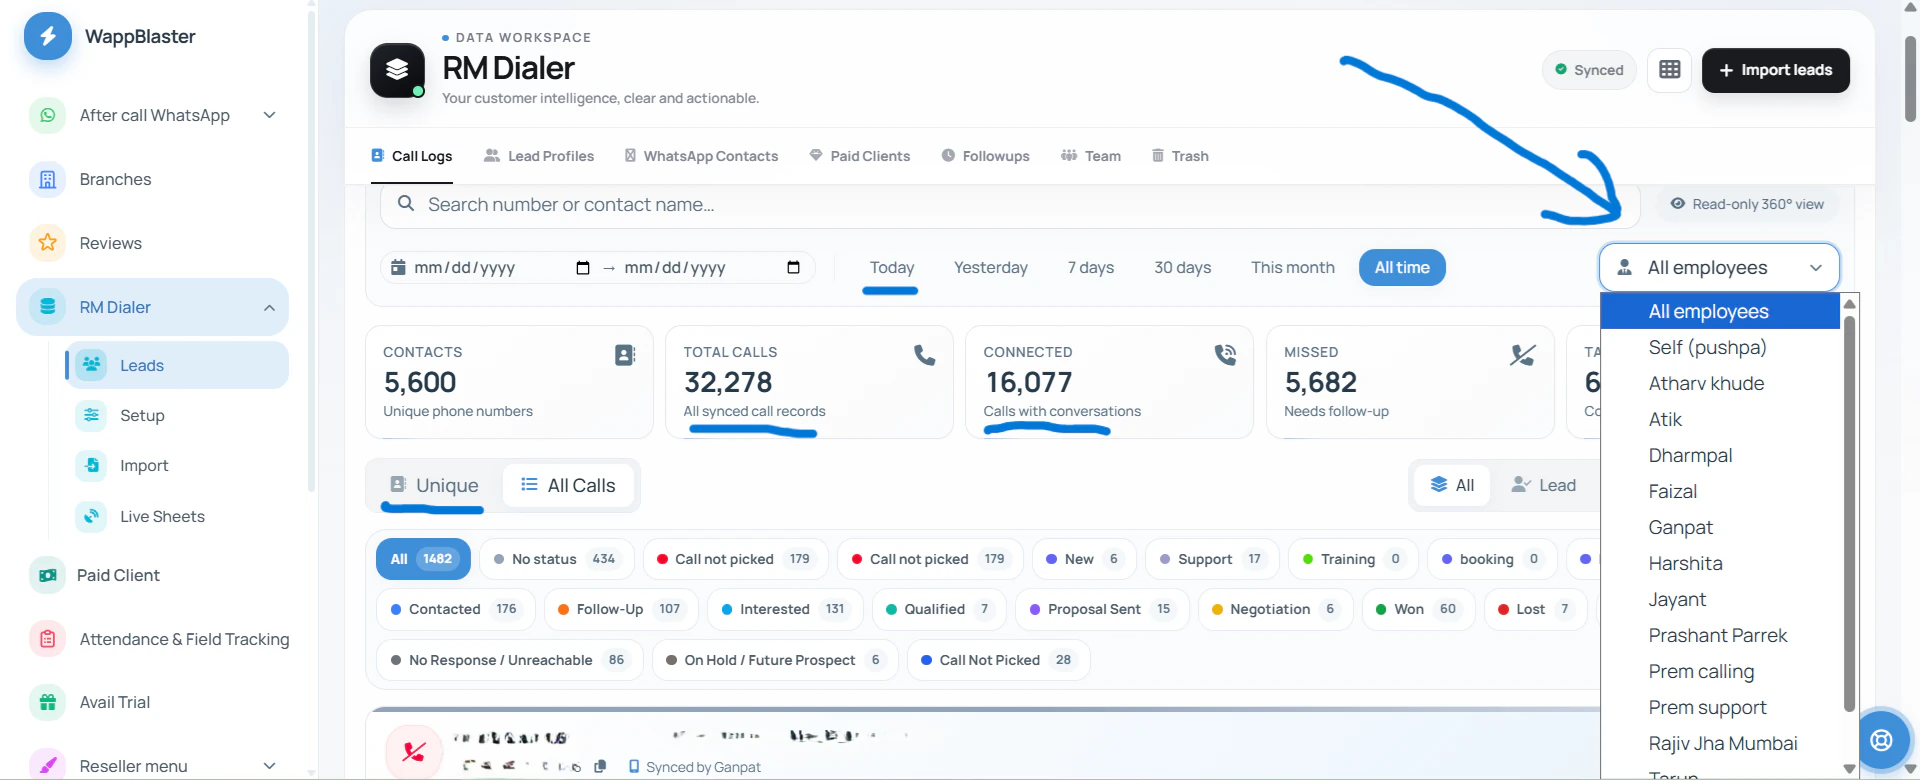The height and width of the screenshot is (780, 1920).
Task: Open Live Sheets from sidebar icon
Action: [x=91, y=516]
